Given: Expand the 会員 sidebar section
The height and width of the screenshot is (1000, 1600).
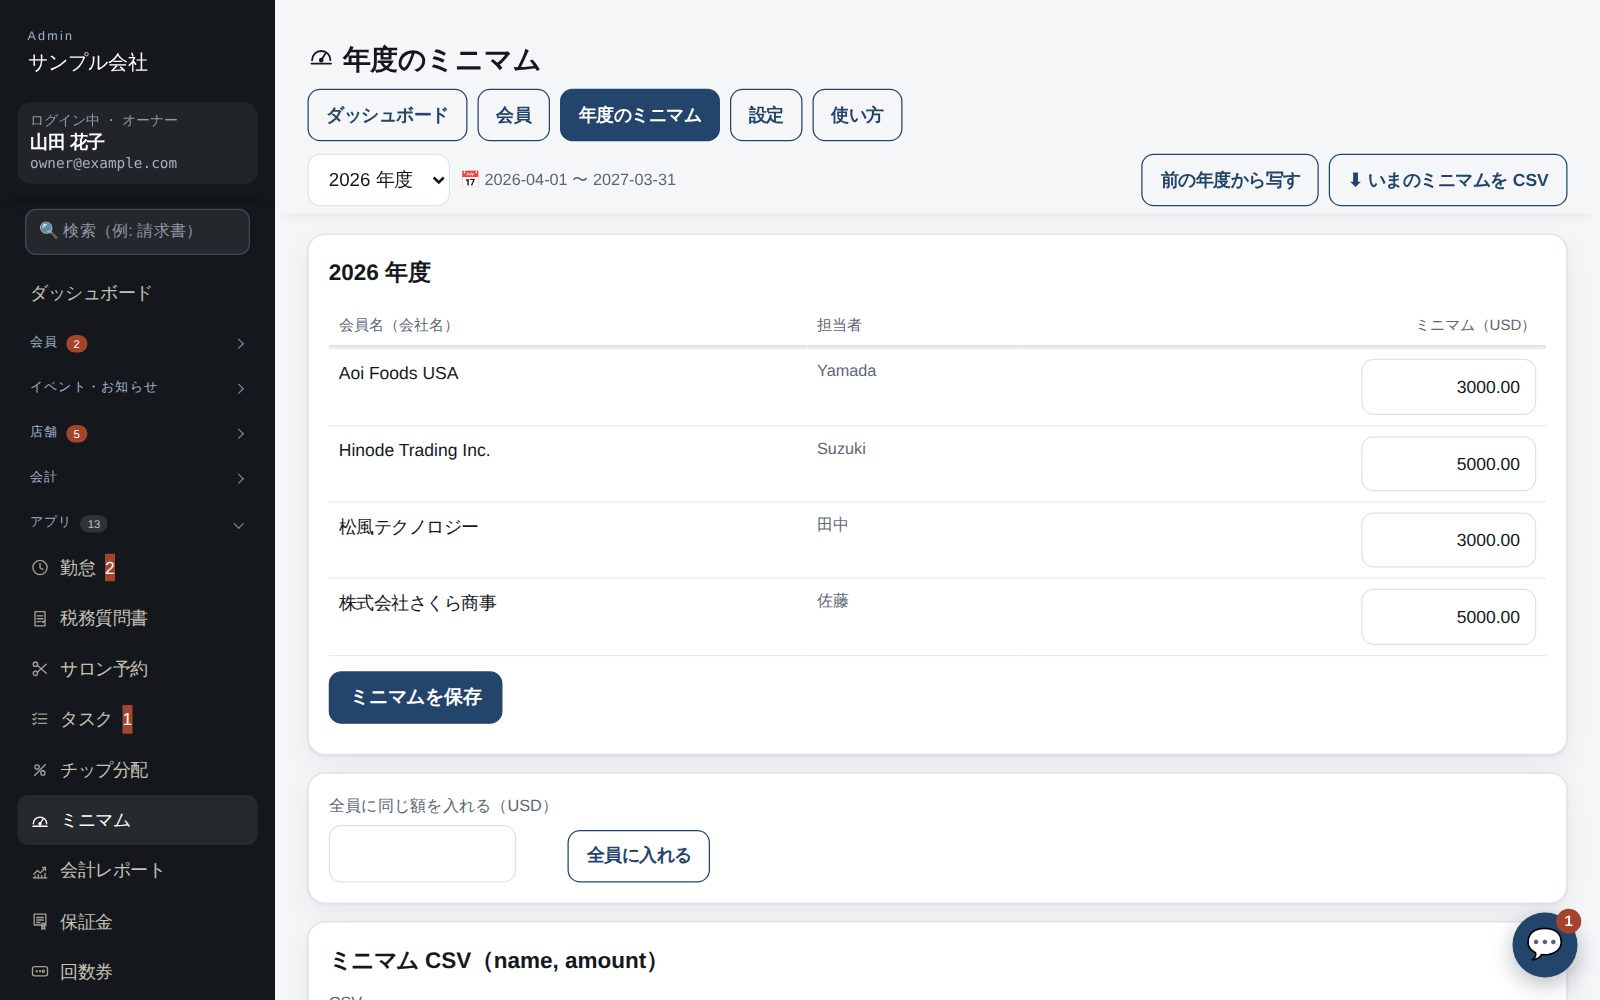Looking at the screenshot, I should click(x=137, y=343).
